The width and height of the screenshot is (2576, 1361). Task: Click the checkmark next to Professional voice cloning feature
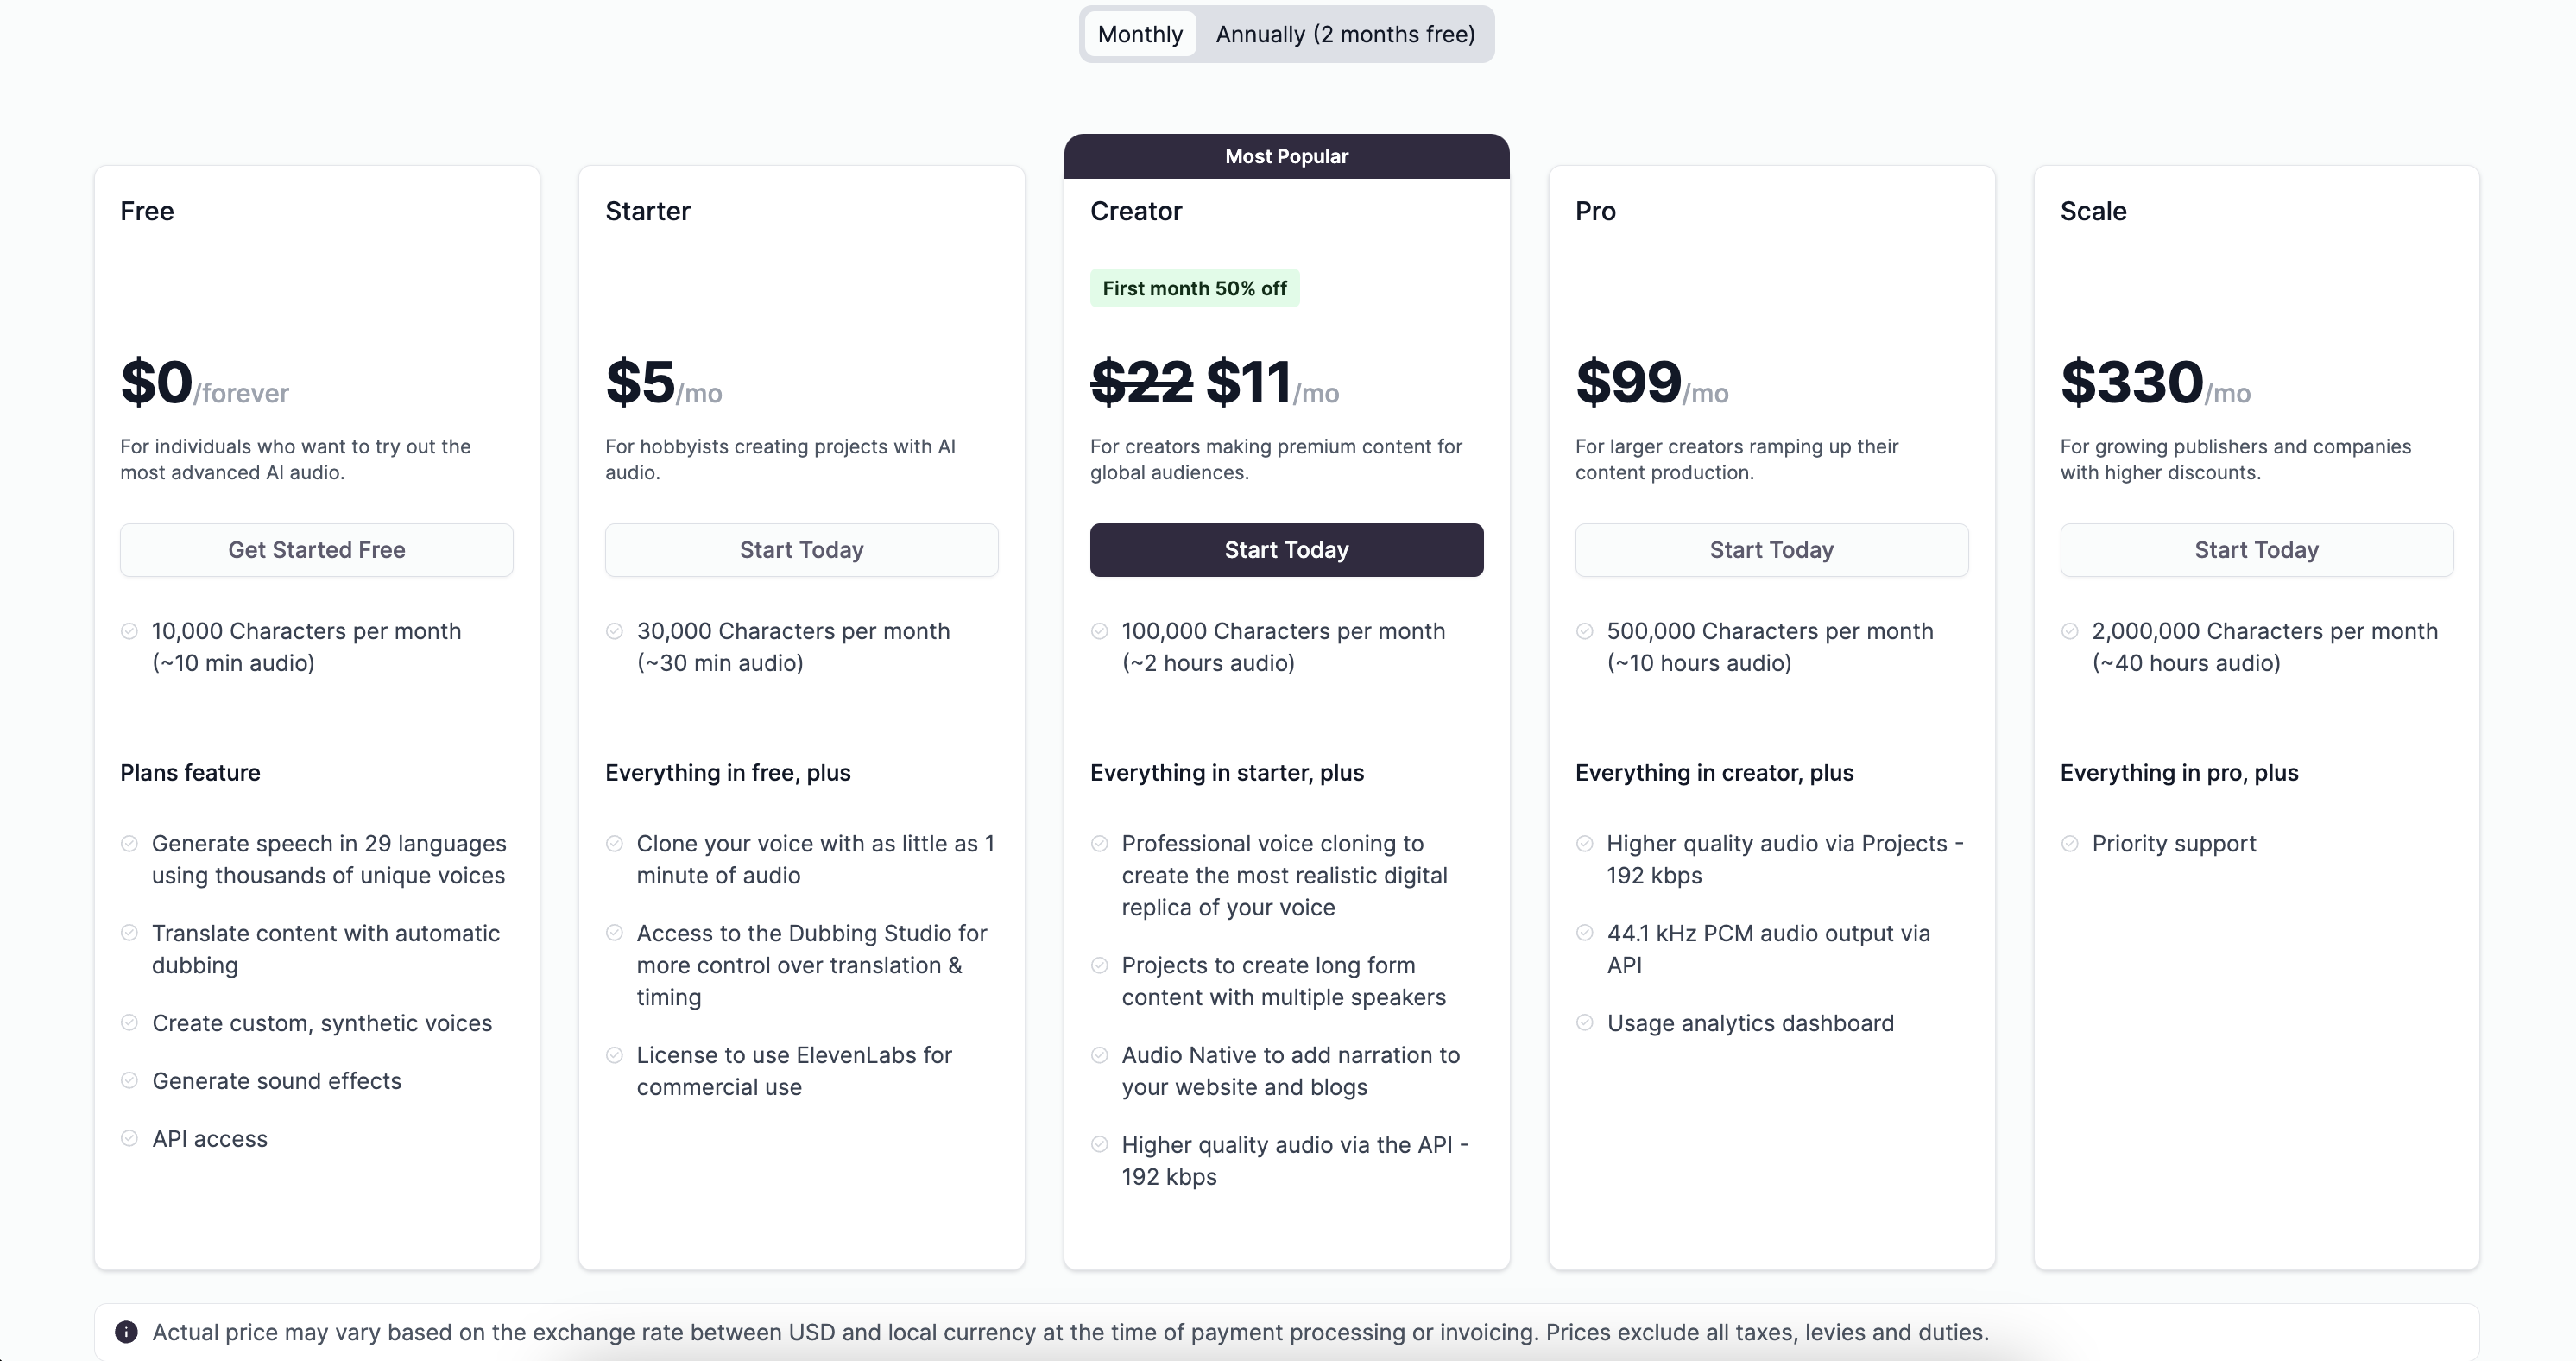pyautogui.click(x=1100, y=844)
